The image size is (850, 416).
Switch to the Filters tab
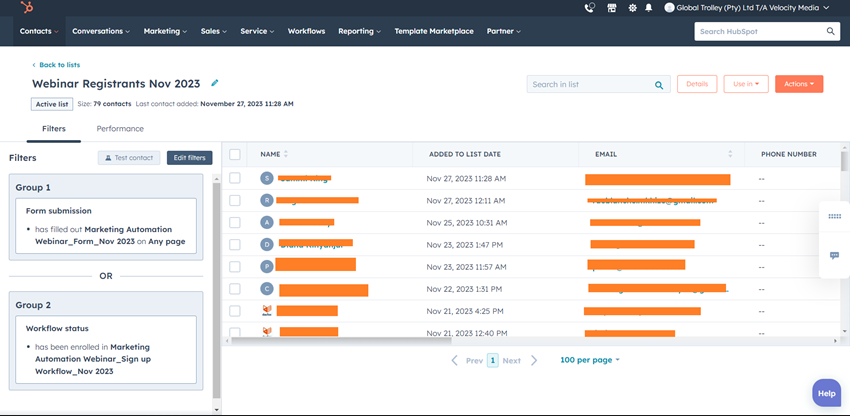[54, 129]
